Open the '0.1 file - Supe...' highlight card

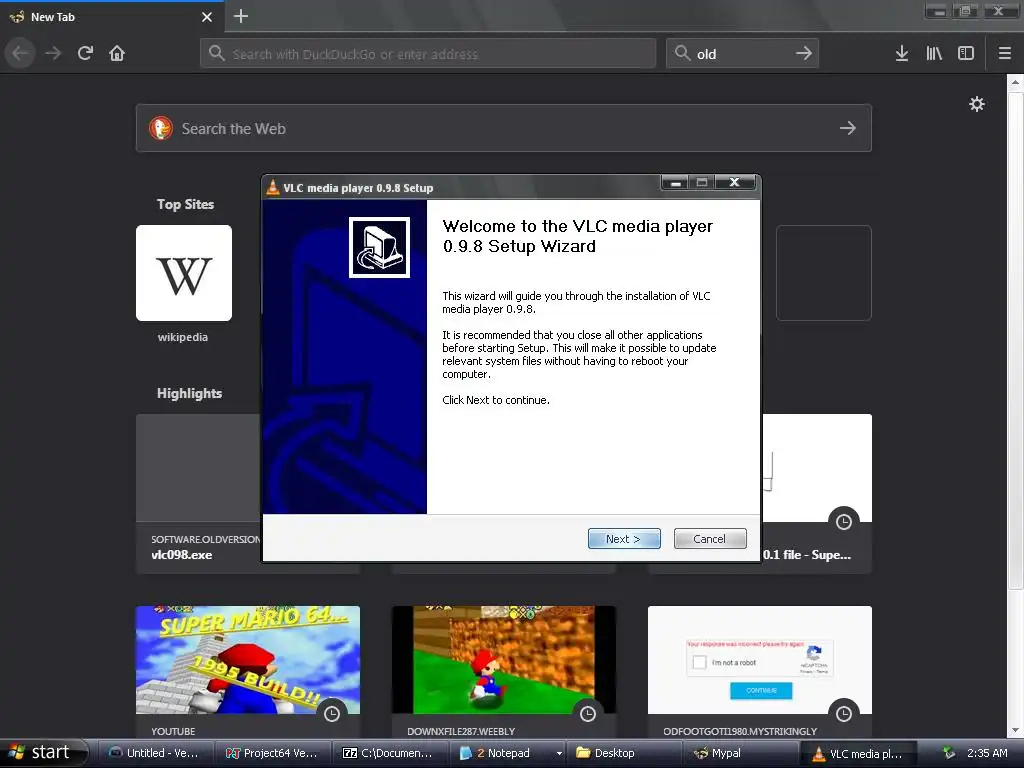[816, 494]
